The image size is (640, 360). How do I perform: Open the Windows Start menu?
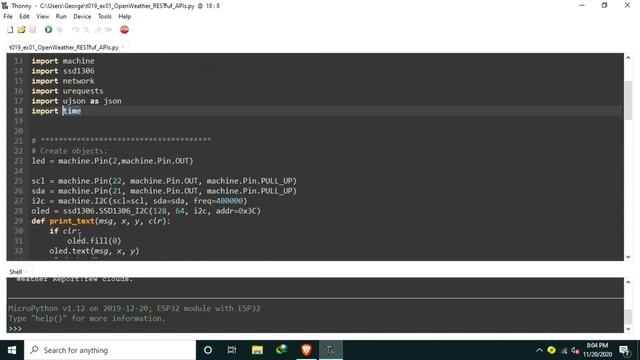tap(12, 350)
